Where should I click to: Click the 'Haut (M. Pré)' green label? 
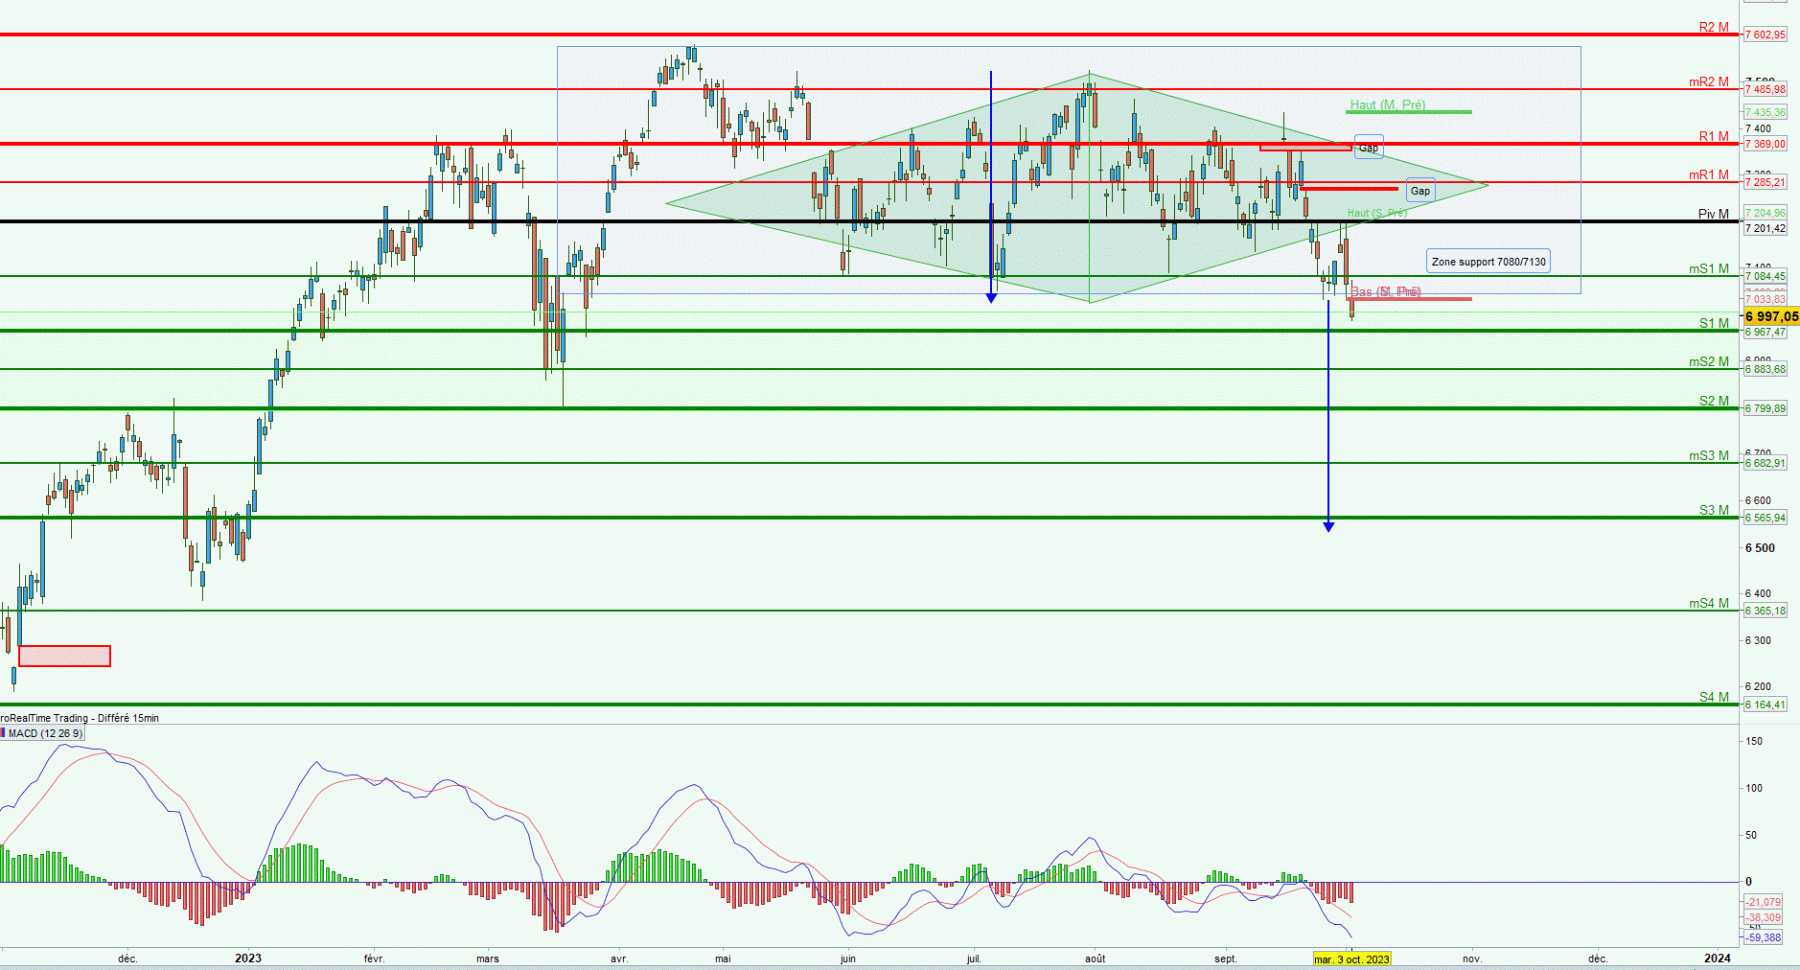click(x=1387, y=104)
